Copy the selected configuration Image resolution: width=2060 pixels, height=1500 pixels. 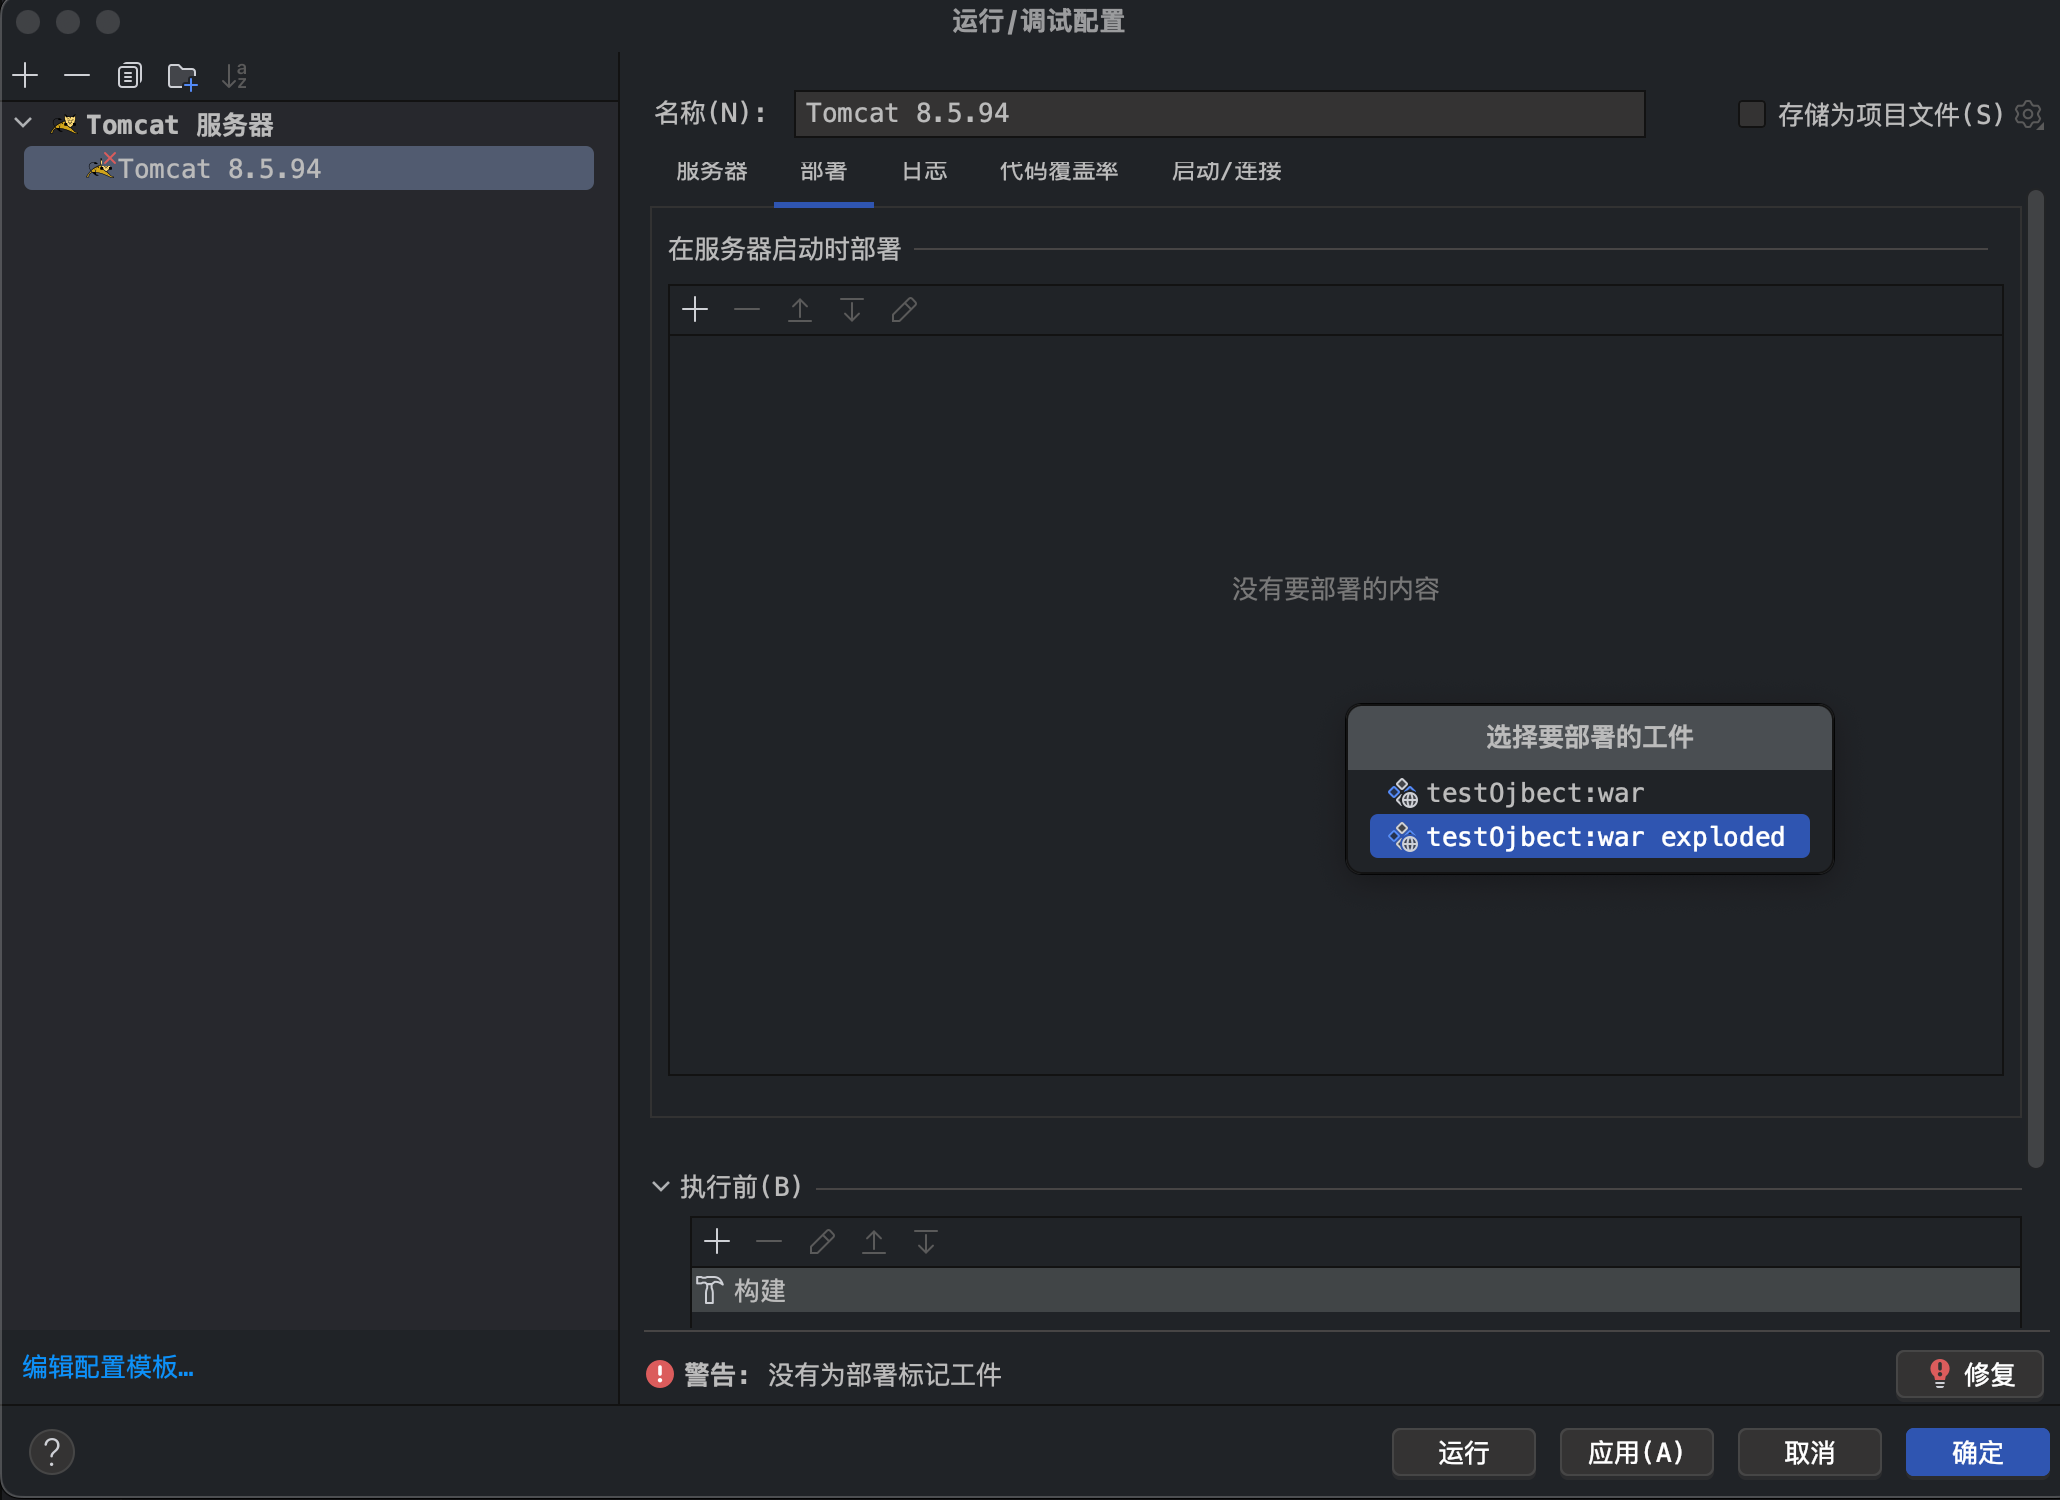(129, 75)
